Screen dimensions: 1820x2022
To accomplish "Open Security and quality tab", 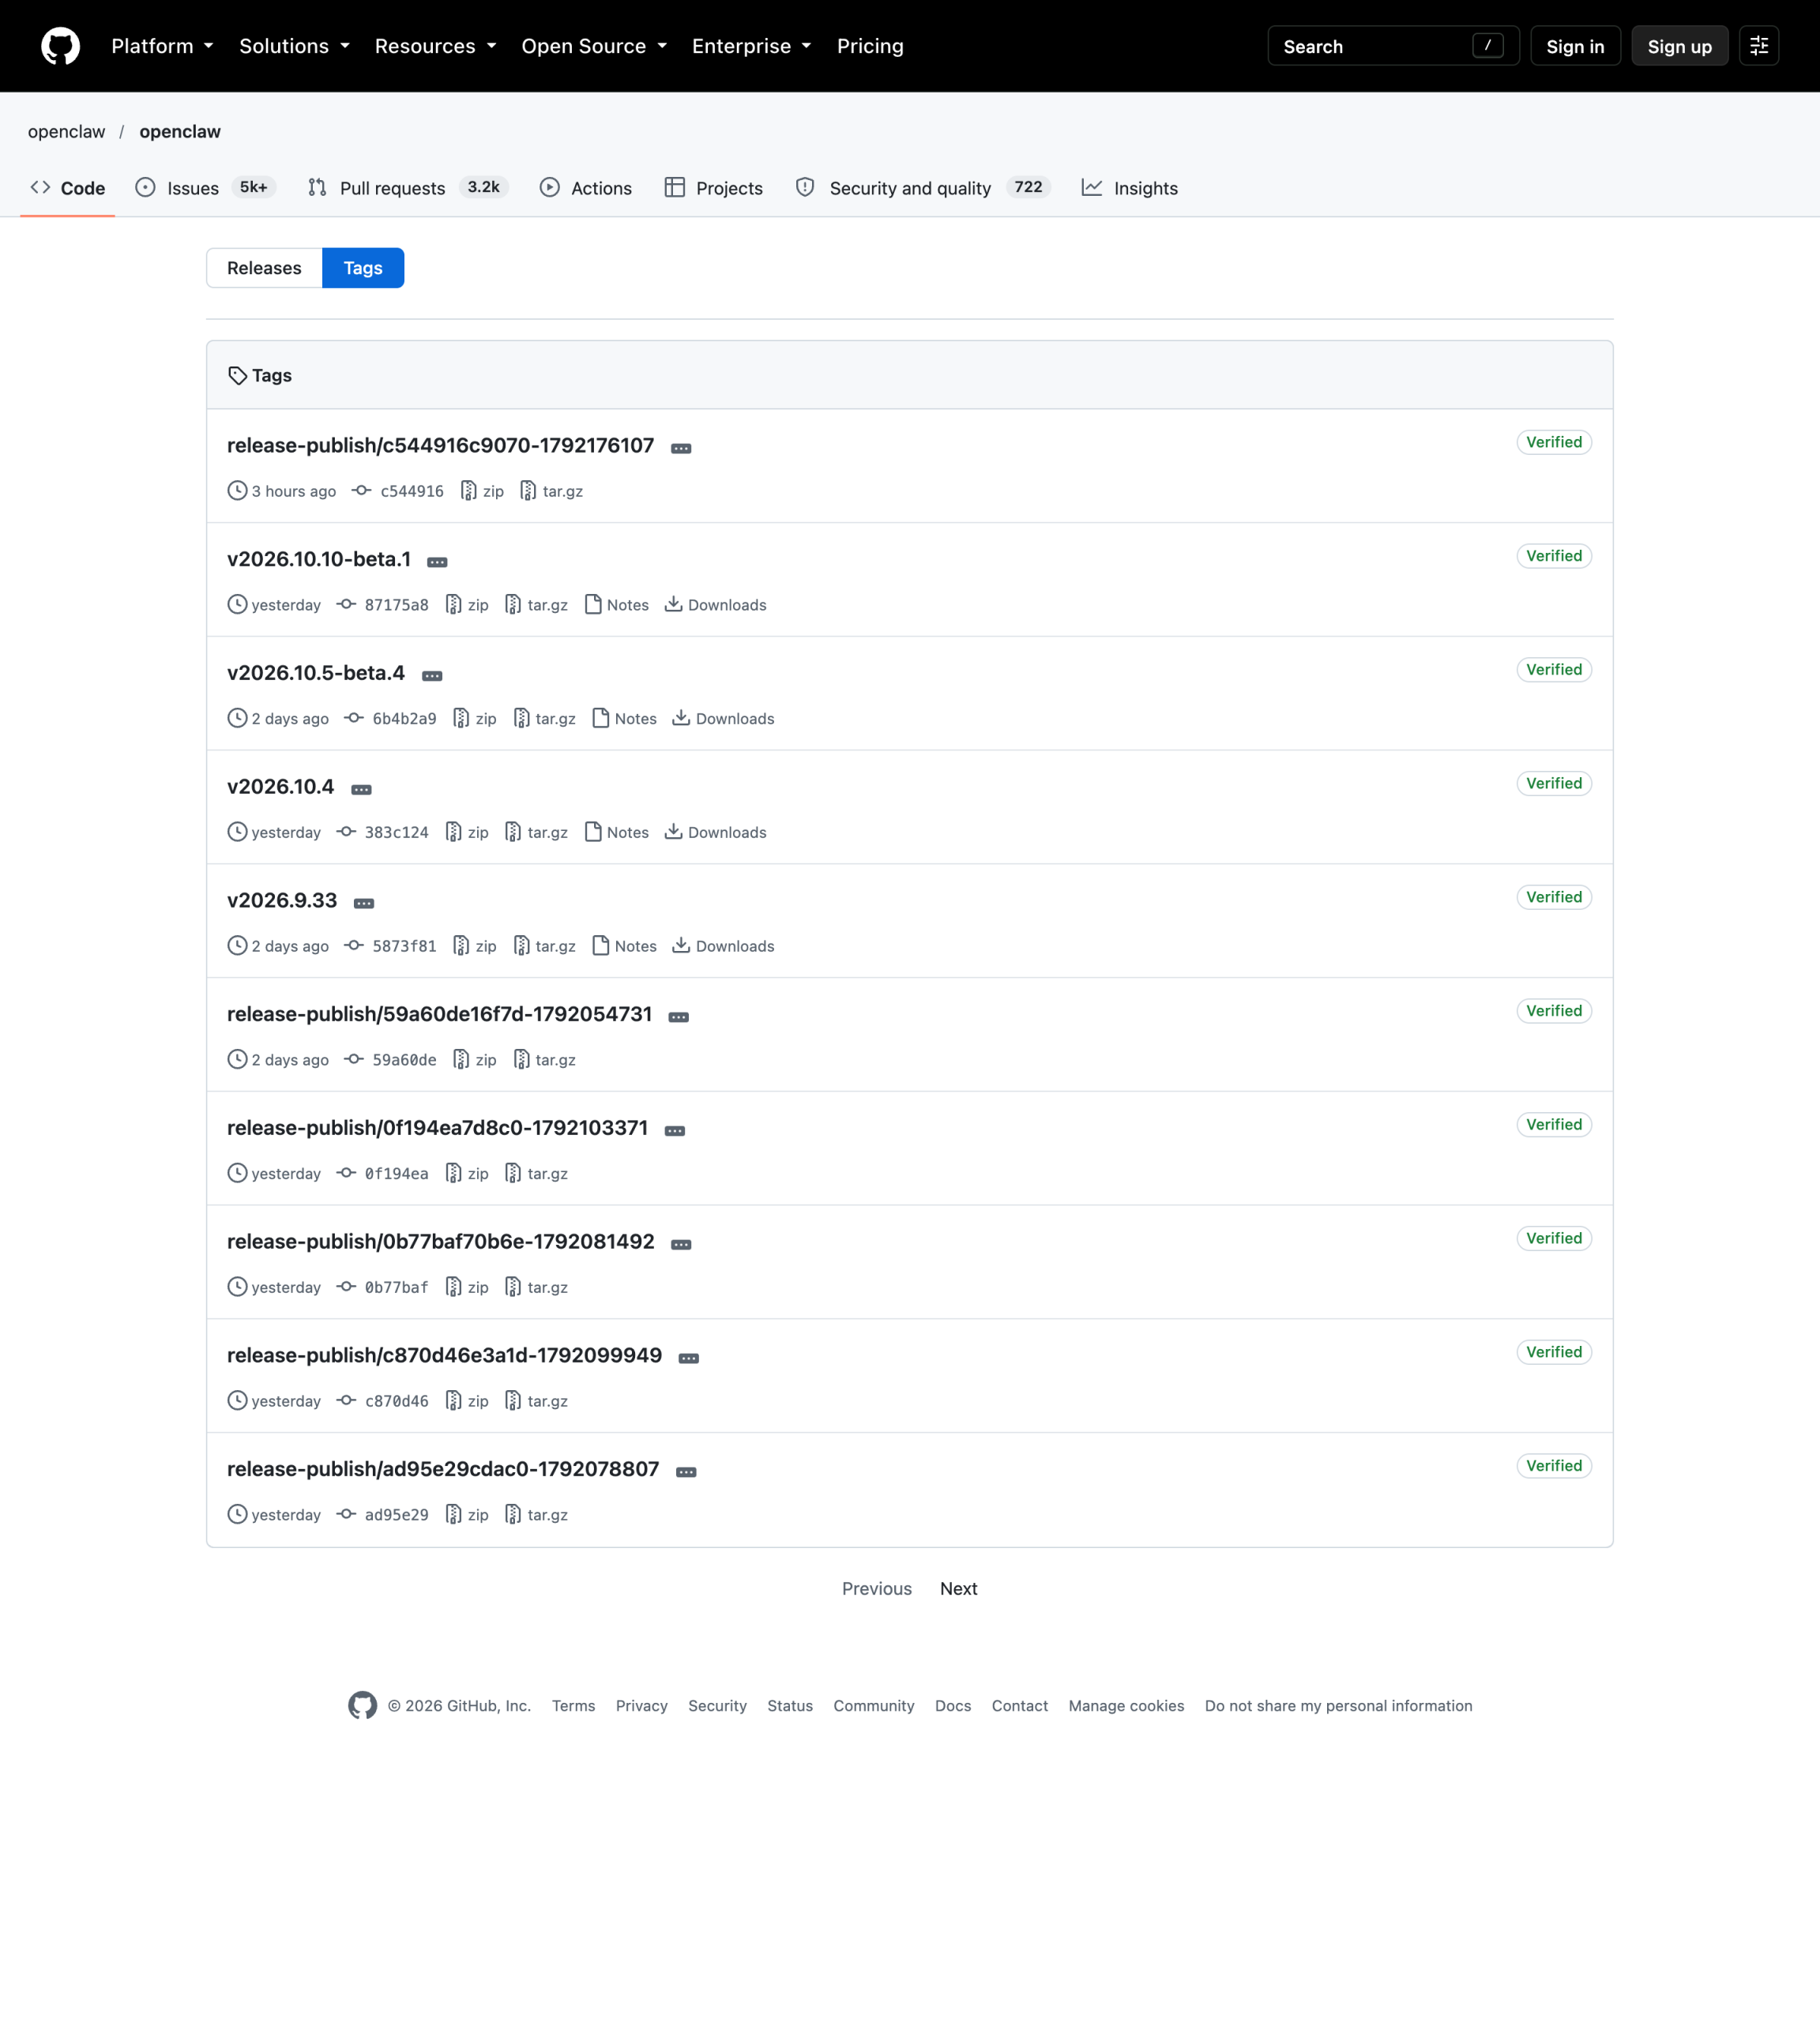I will [x=922, y=188].
